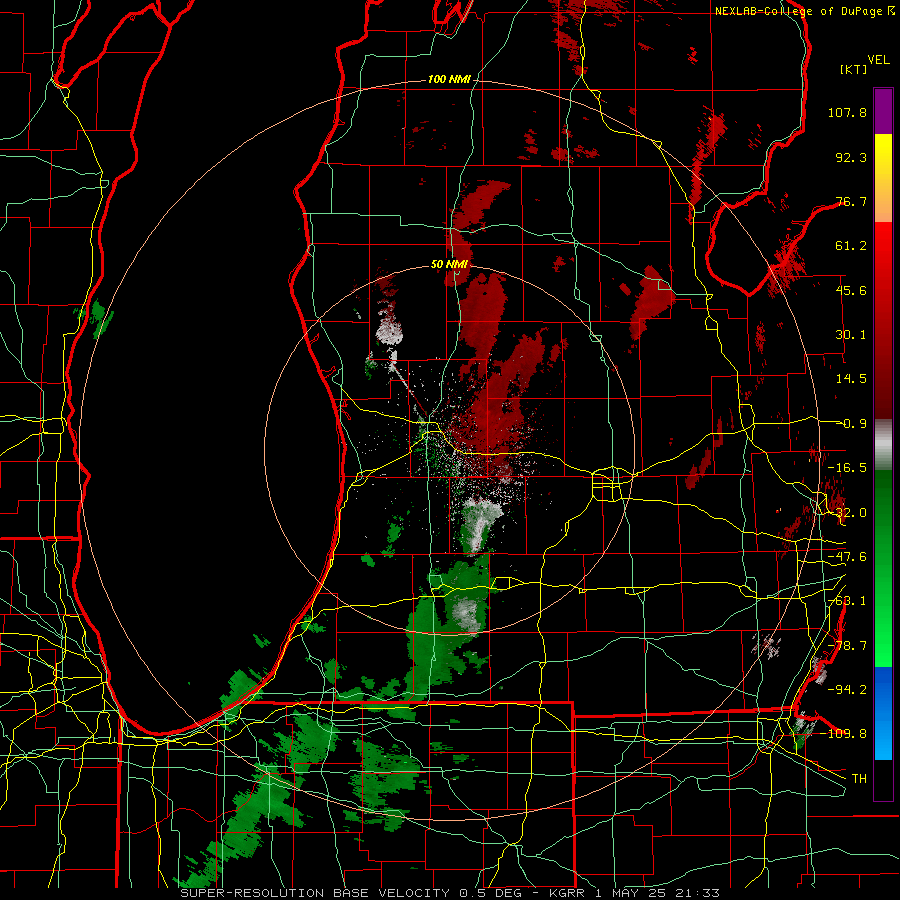Select the -32.0 scale value
900x900 pixels.
[x=847, y=513]
